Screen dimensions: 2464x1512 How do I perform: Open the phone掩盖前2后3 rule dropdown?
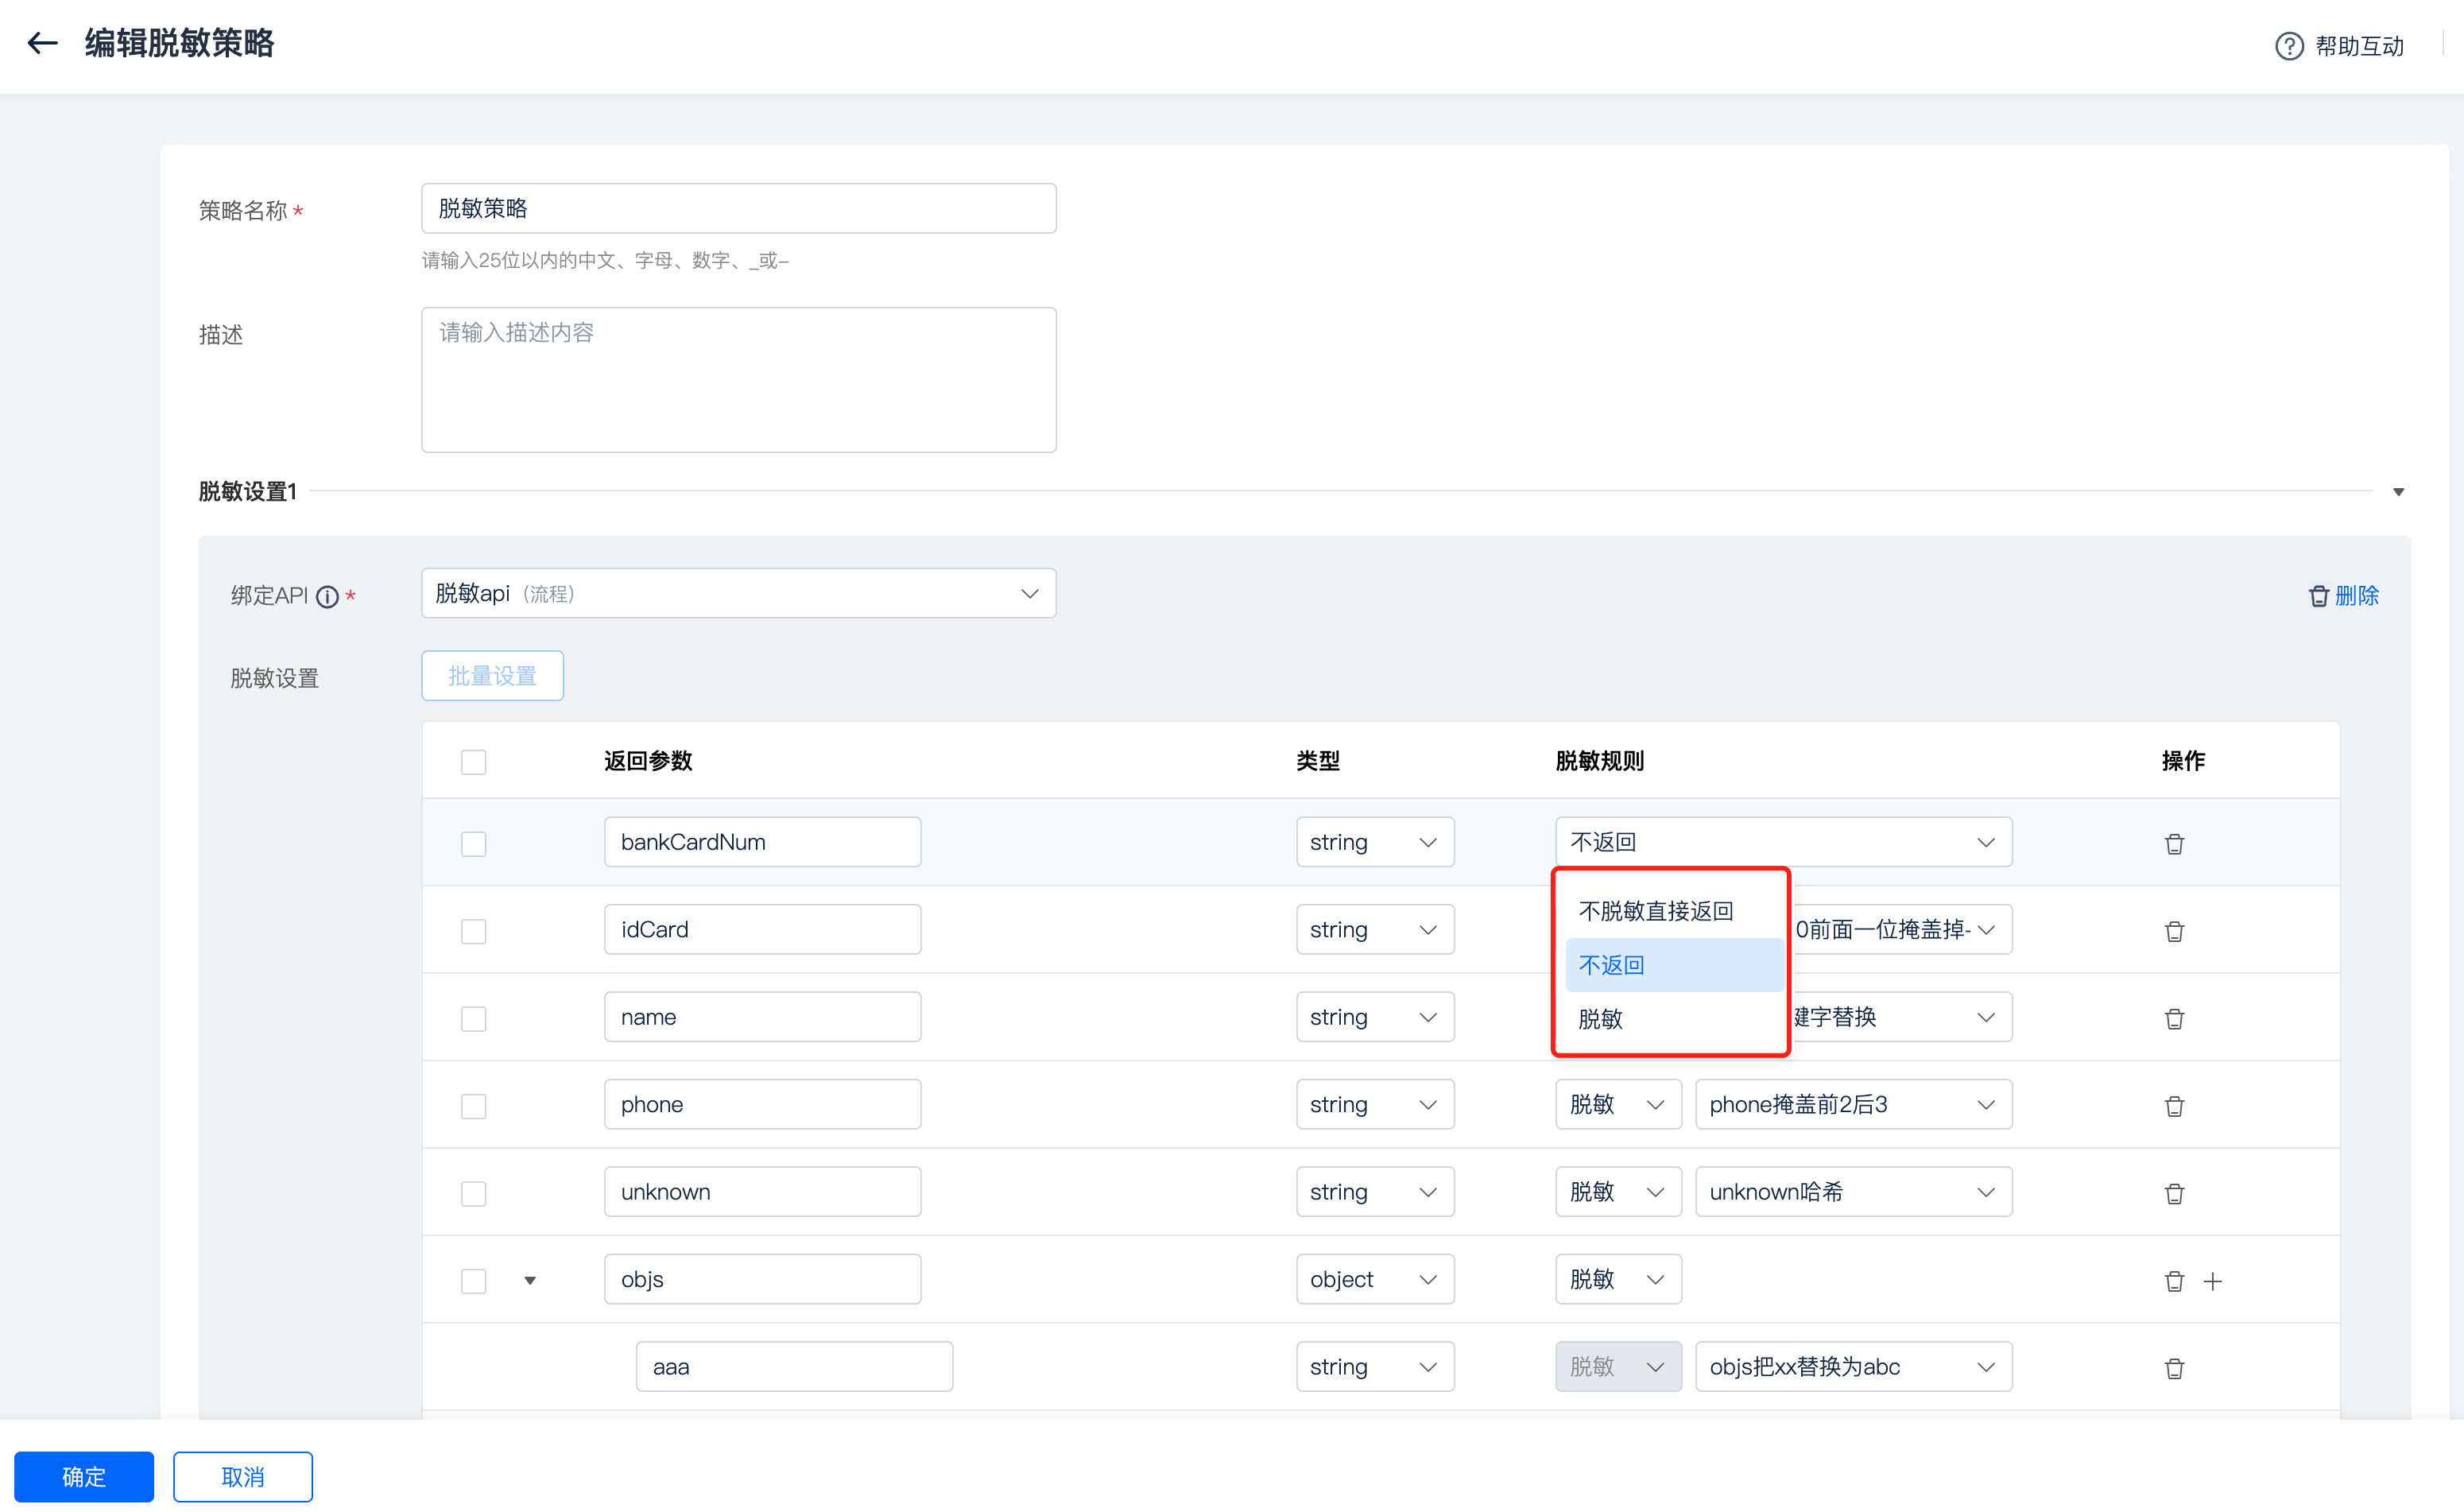click(1853, 1104)
